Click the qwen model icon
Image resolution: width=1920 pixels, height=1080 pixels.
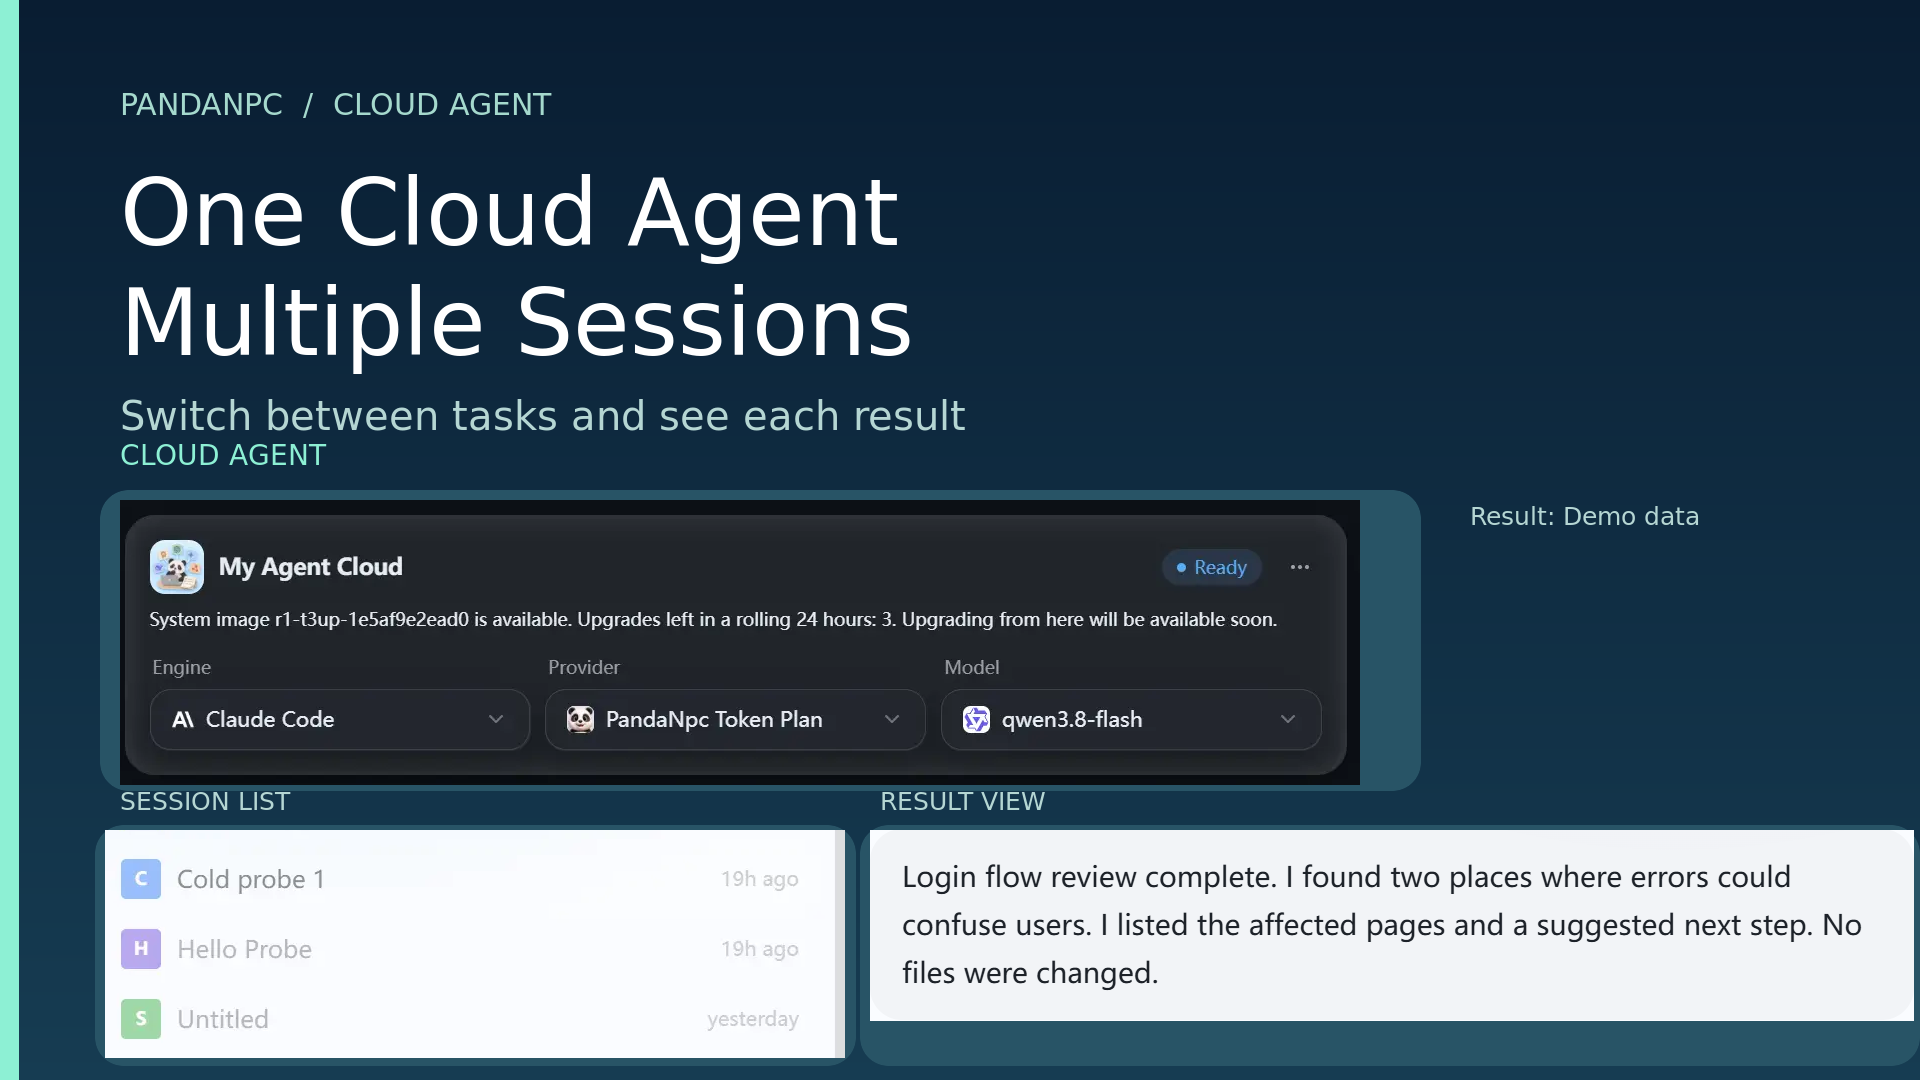976,719
